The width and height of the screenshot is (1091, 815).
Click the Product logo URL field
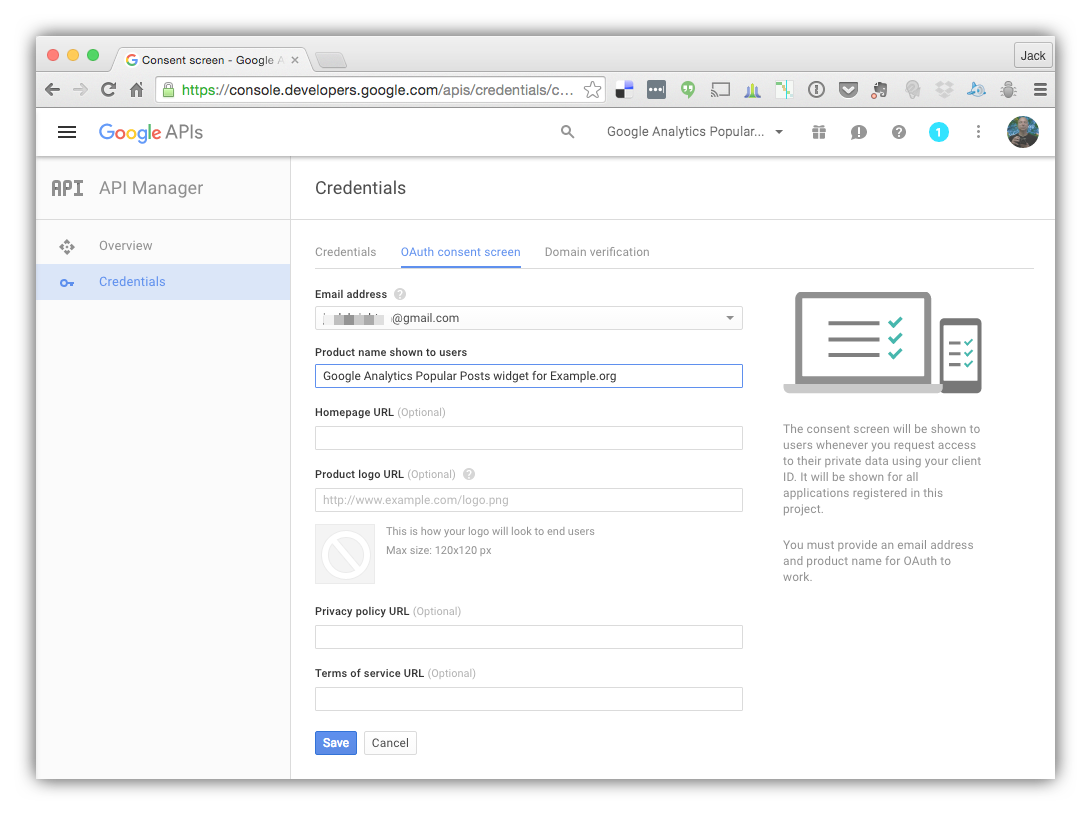(x=529, y=500)
